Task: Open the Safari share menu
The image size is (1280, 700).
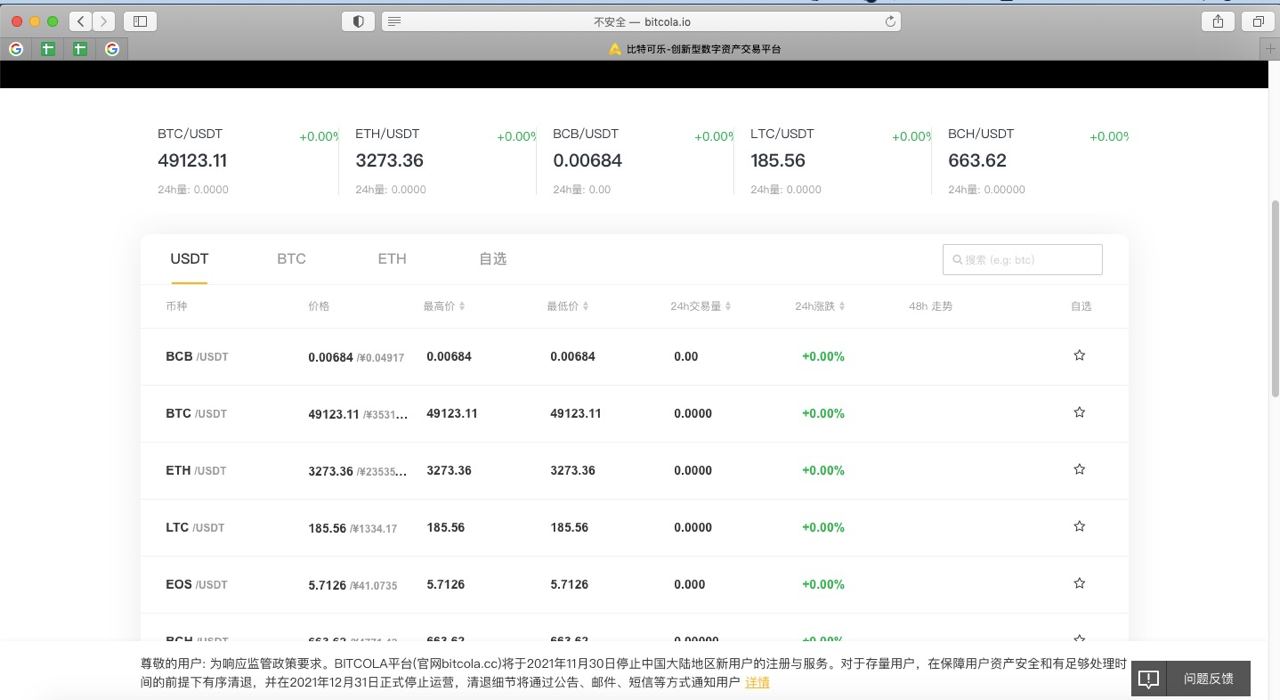Action: (x=1218, y=21)
